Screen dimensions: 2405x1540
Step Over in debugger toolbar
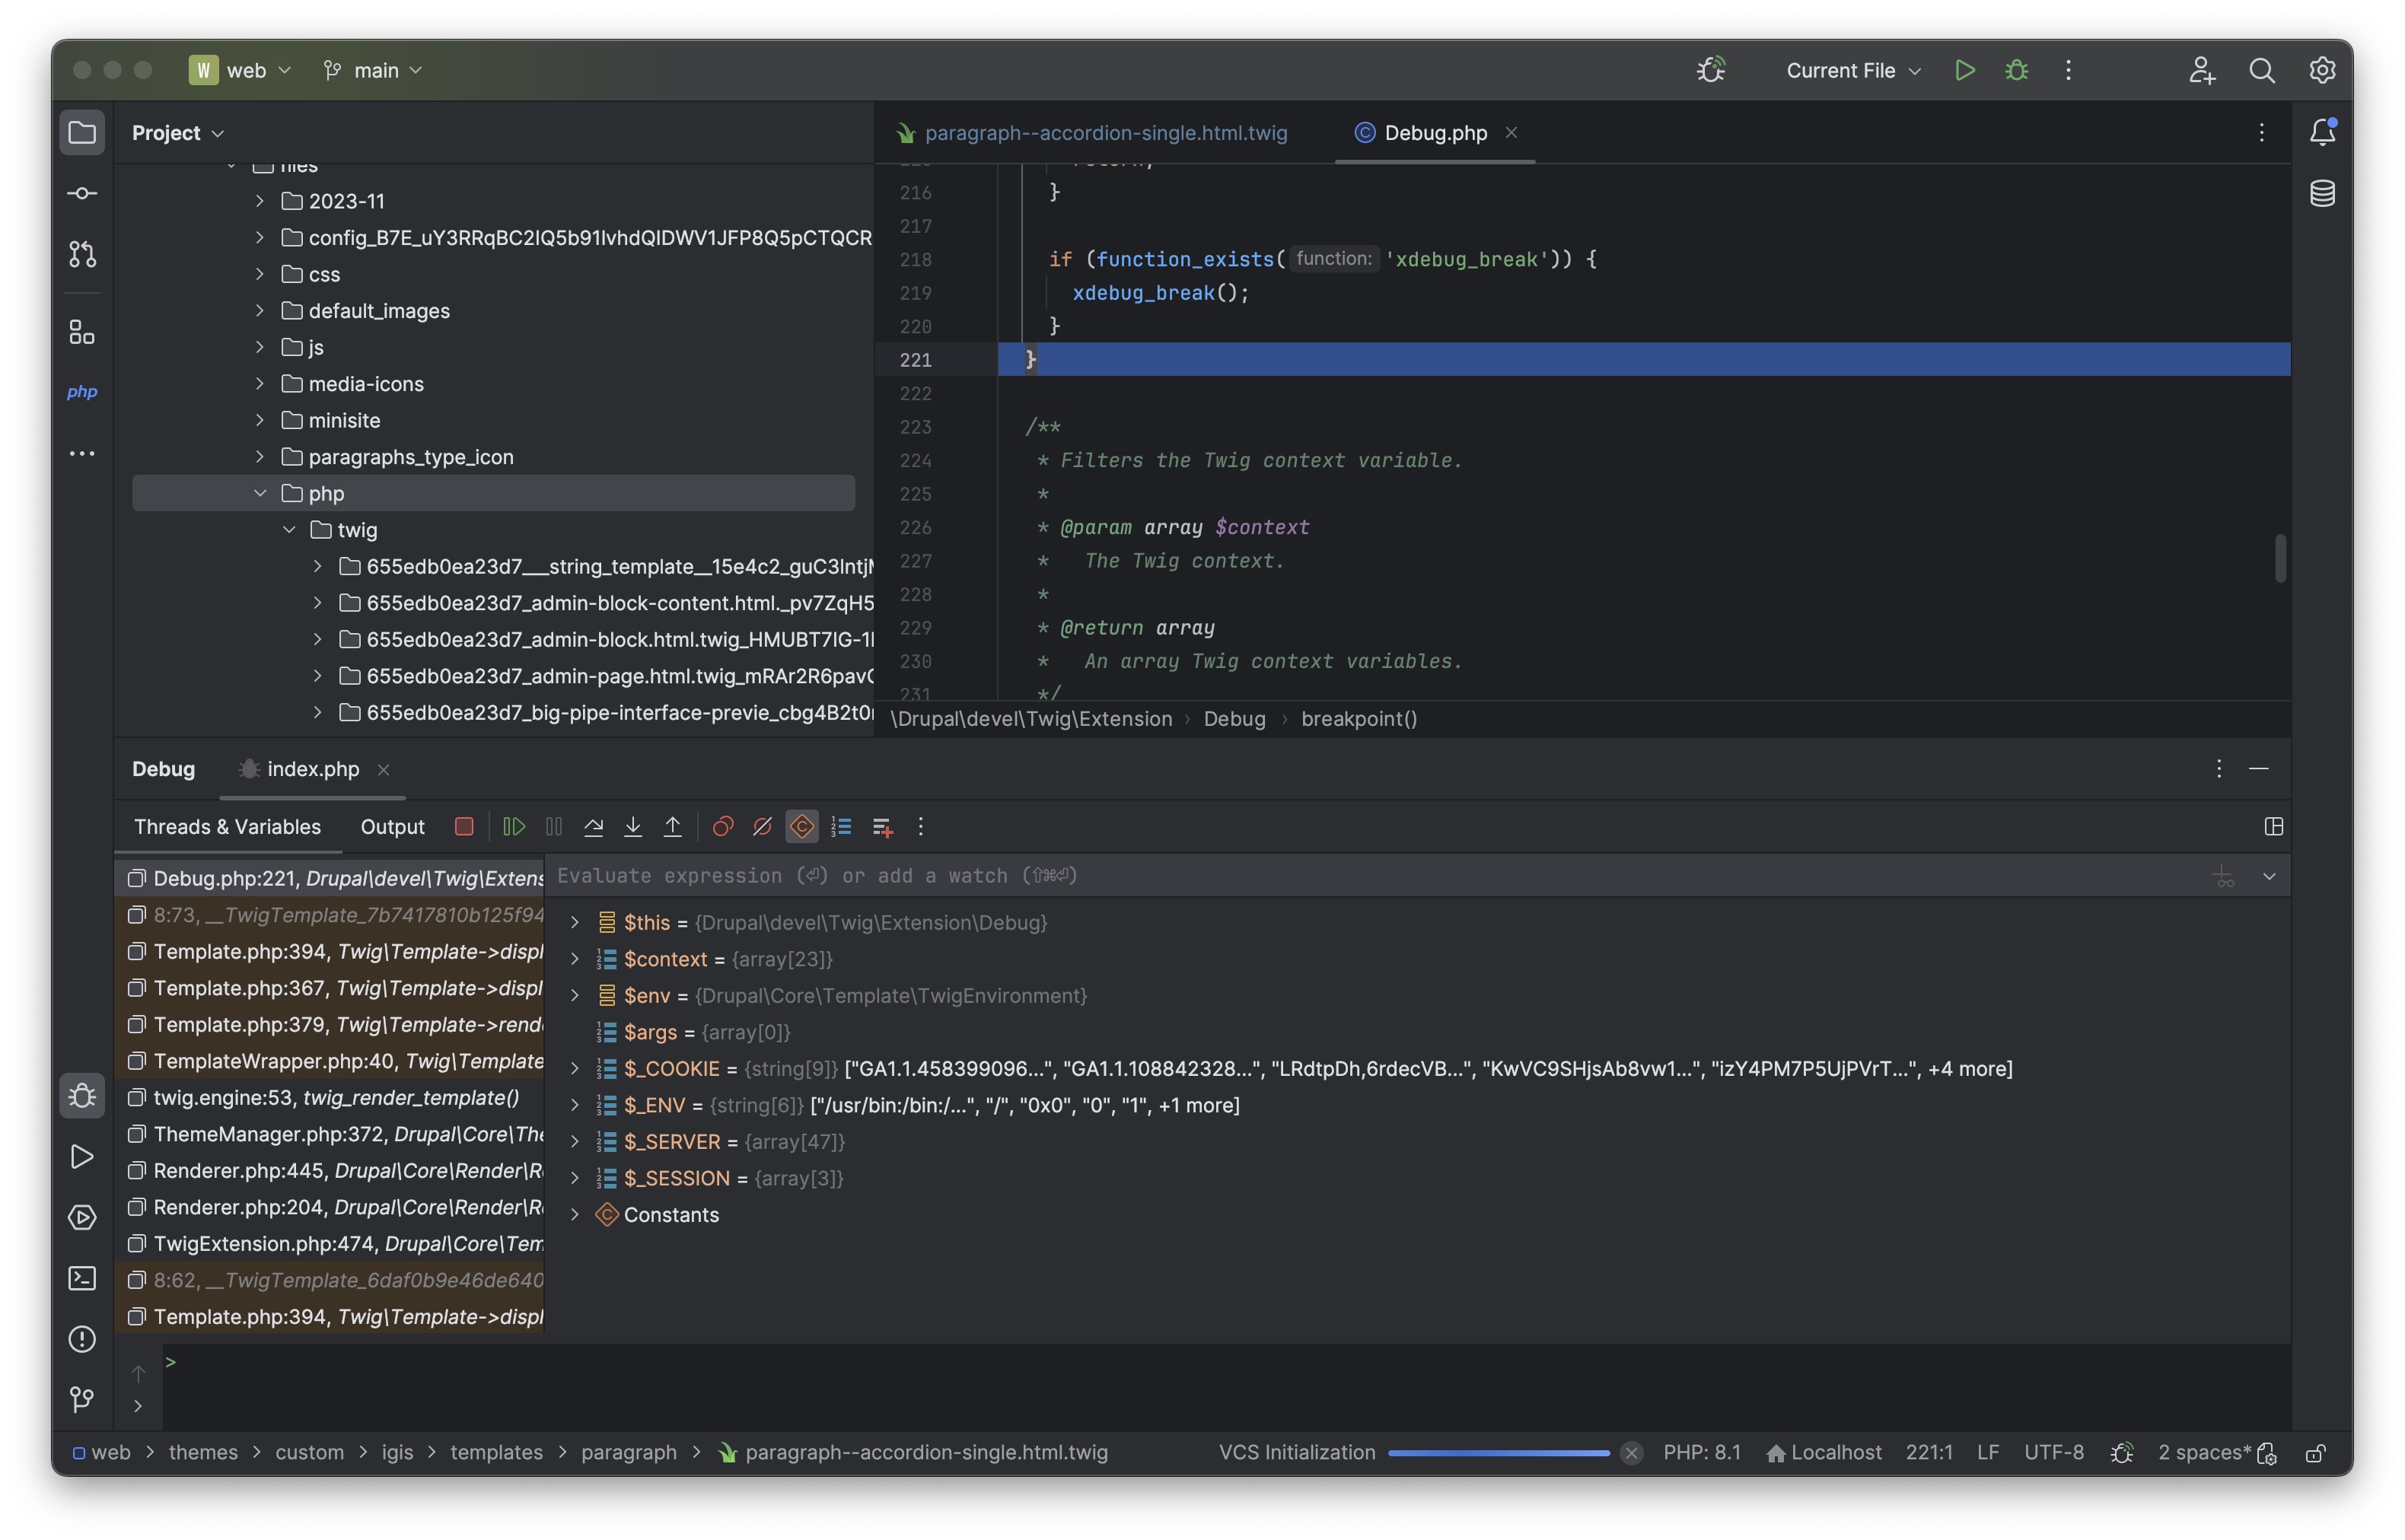point(593,826)
